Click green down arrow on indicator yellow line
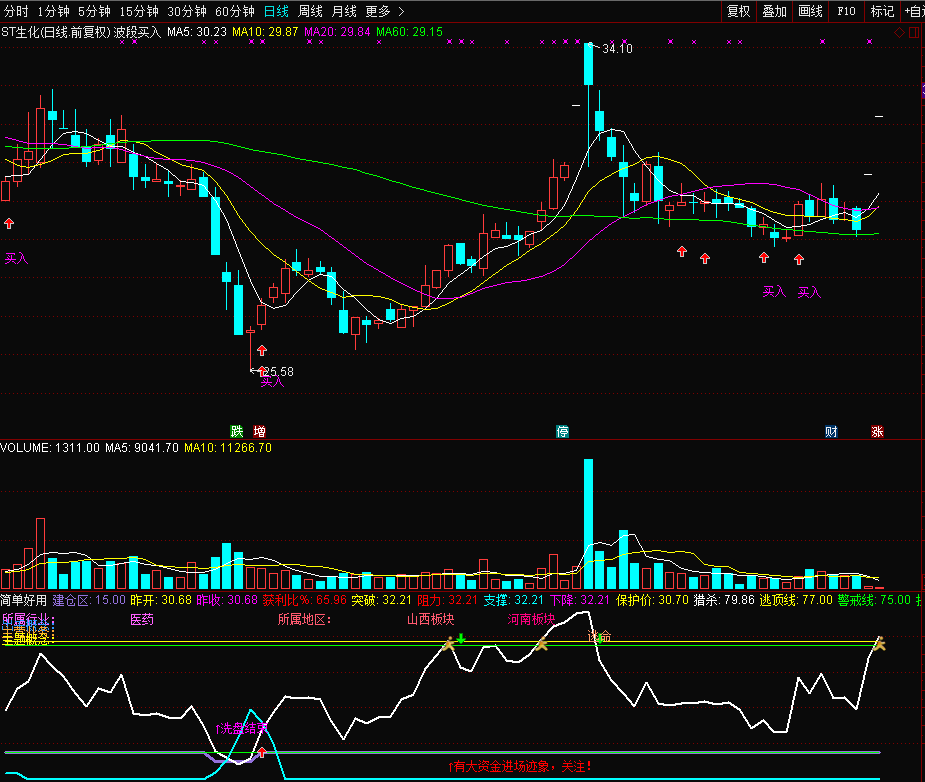925x782 pixels. tap(461, 638)
